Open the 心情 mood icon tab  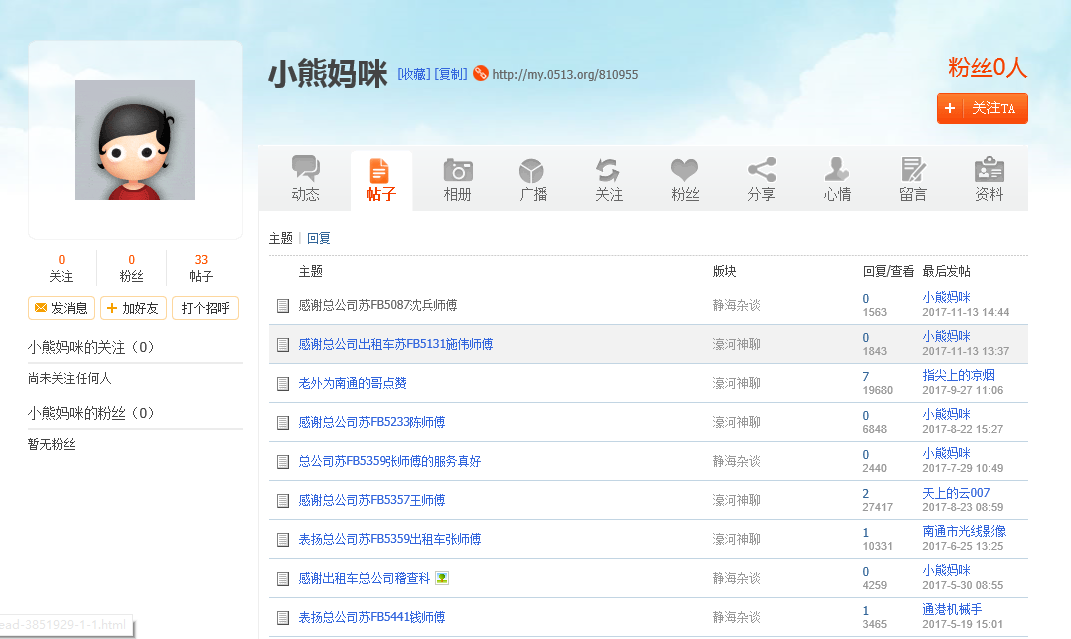[x=837, y=170]
